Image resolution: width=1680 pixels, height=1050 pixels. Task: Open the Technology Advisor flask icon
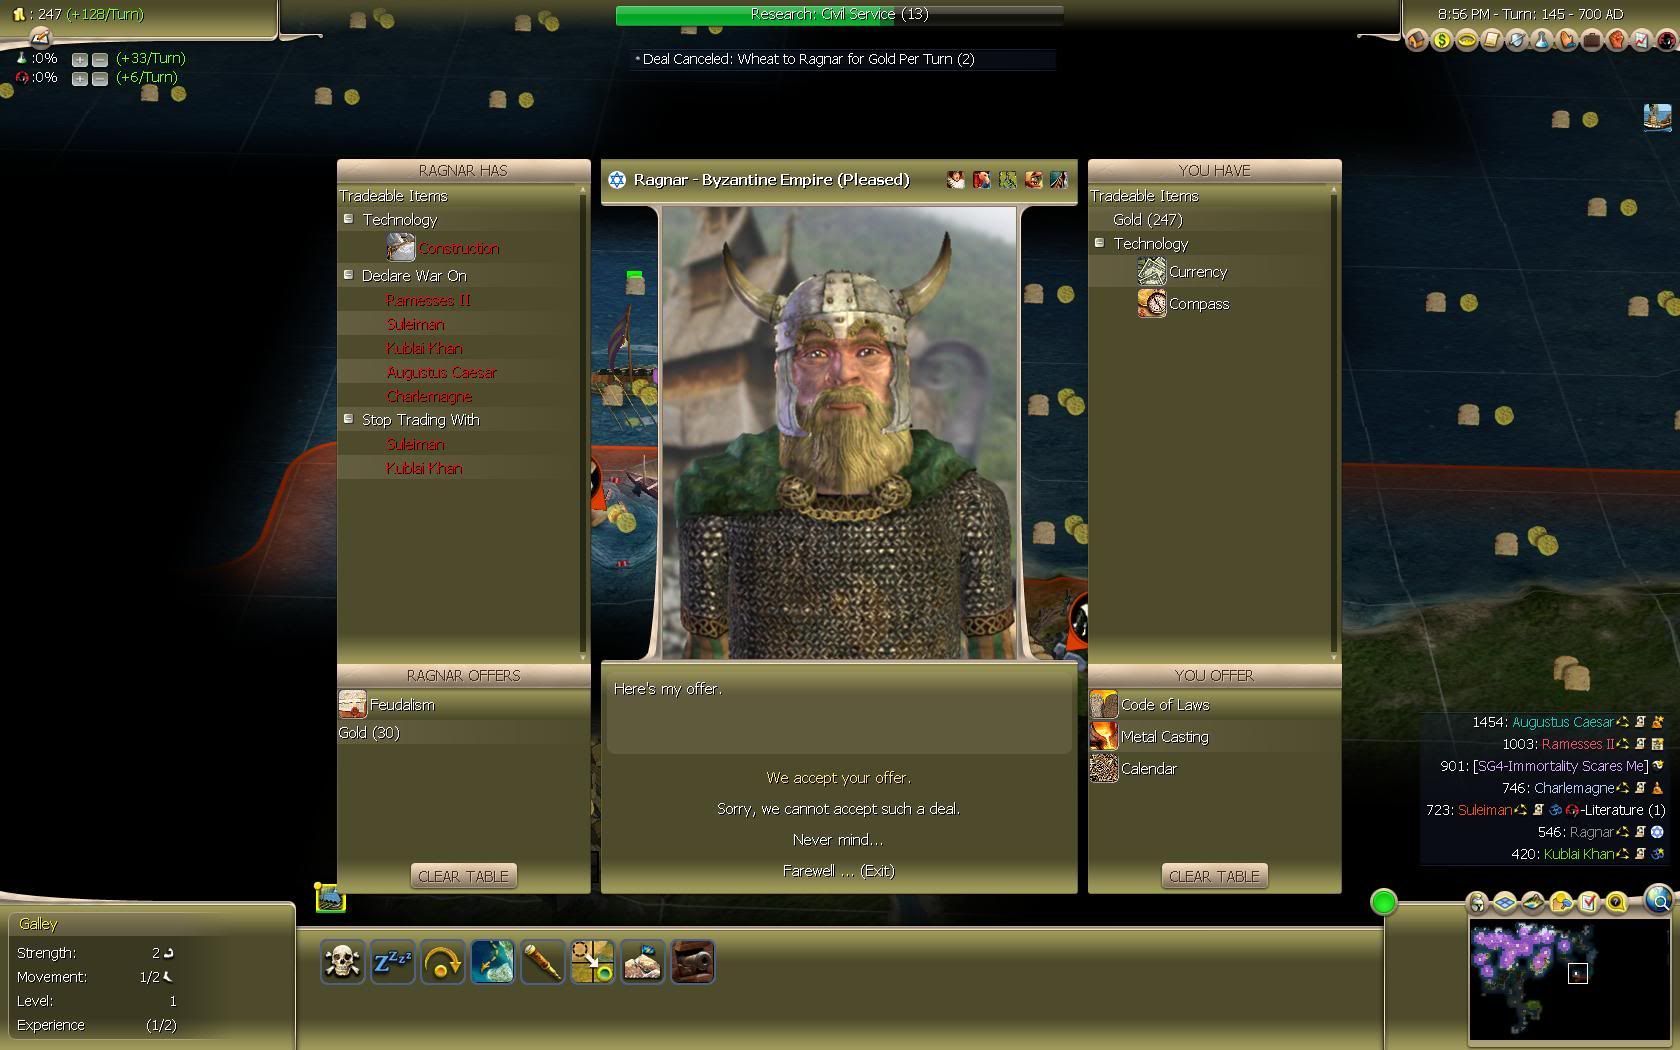[x=1541, y=40]
